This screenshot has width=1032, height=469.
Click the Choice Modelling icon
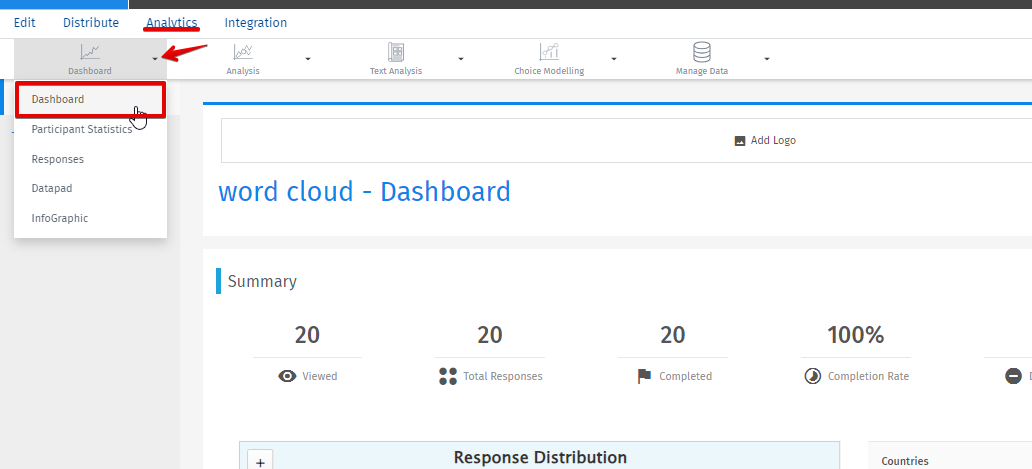coord(549,52)
